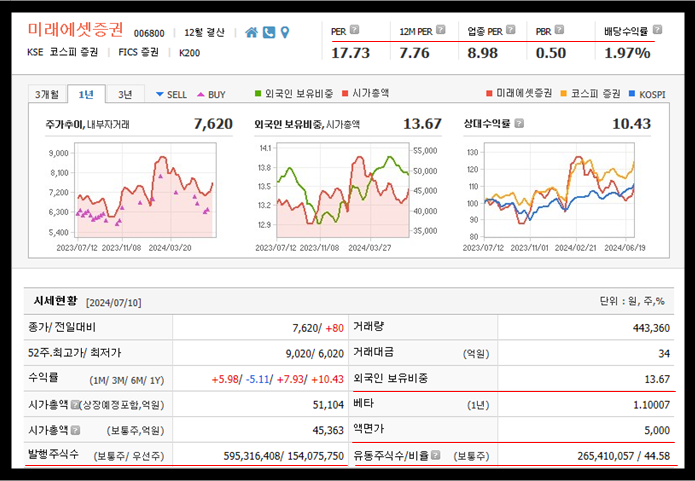
Task: Open help icon next to 12M PER
Action: (440, 30)
